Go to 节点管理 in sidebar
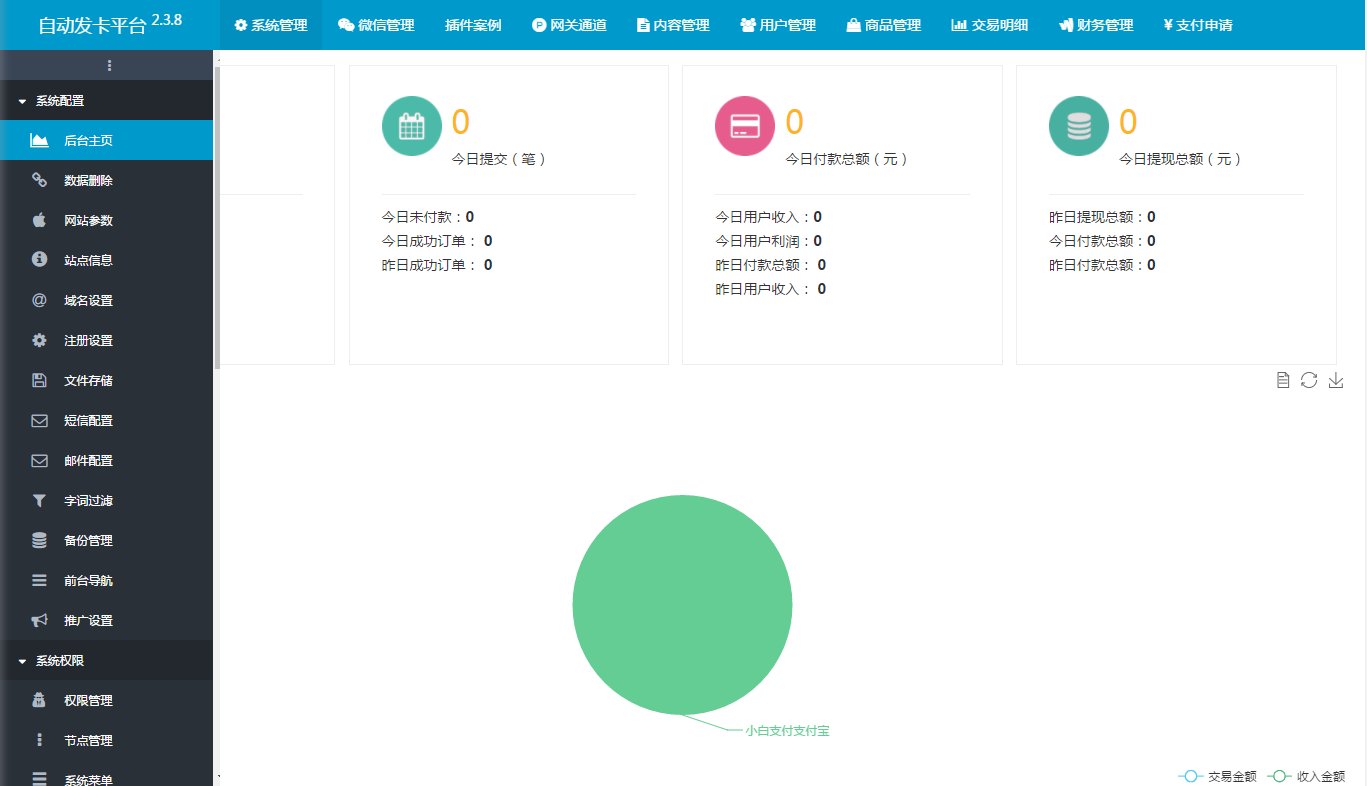This screenshot has height=786, width=1367. (x=106, y=740)
